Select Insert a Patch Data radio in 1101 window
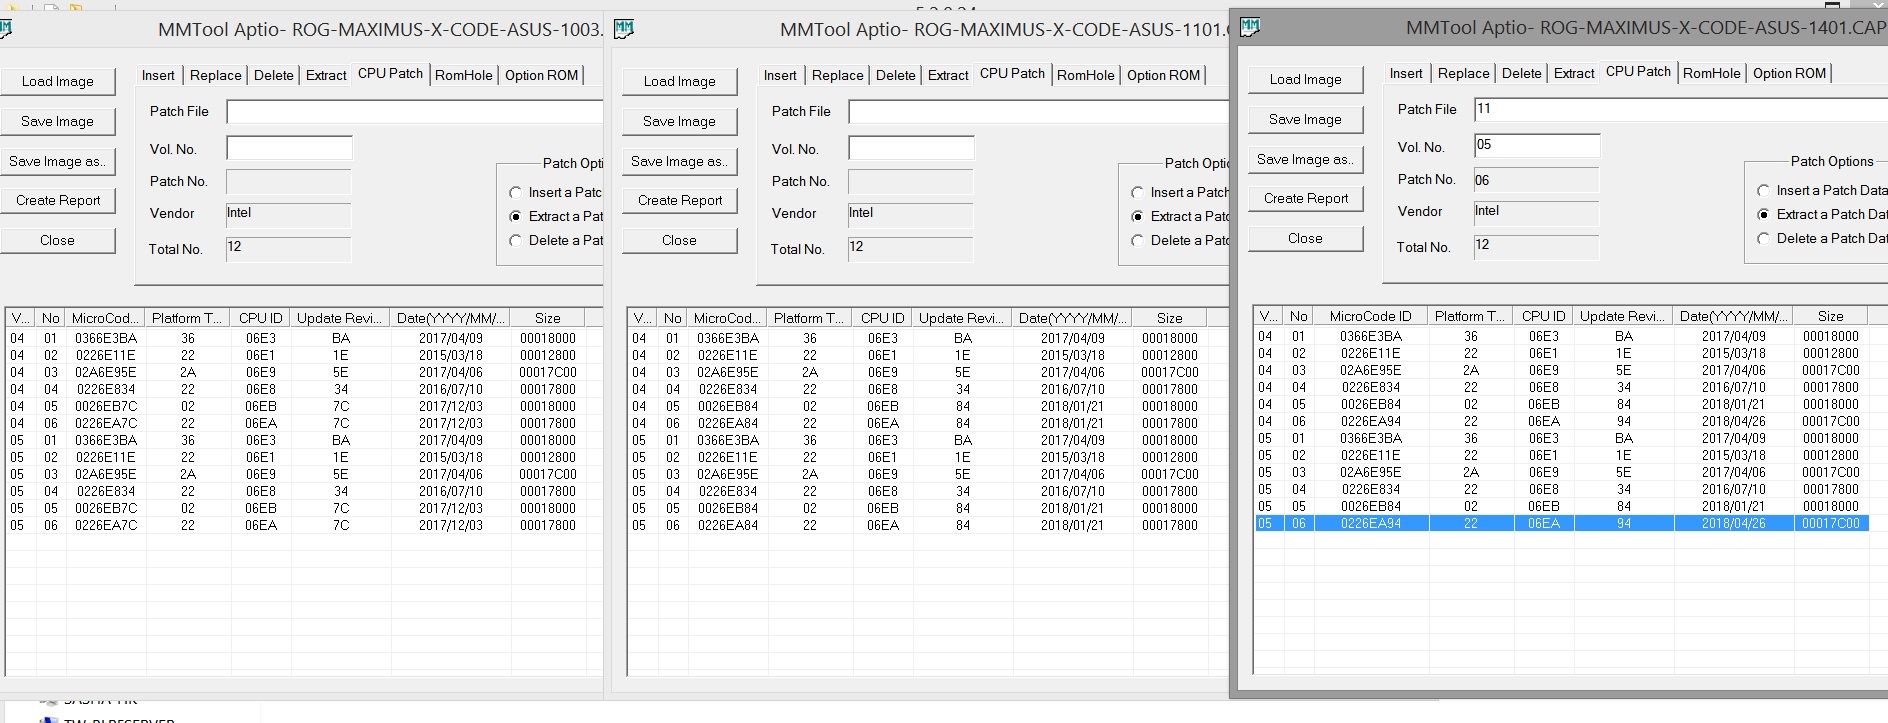The height and width of the screenshot is (723, 1888). click(x=1137, y=192)
